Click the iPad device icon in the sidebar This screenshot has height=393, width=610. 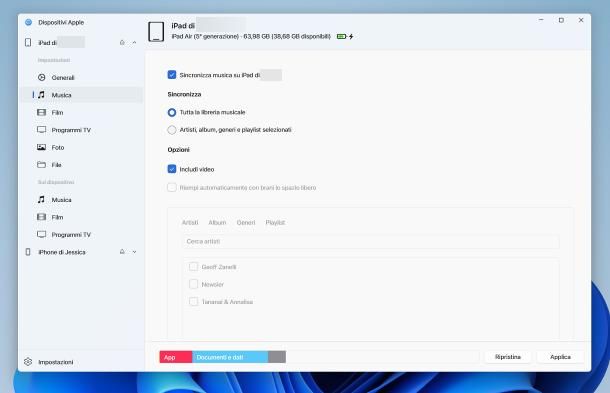point(28,42)
